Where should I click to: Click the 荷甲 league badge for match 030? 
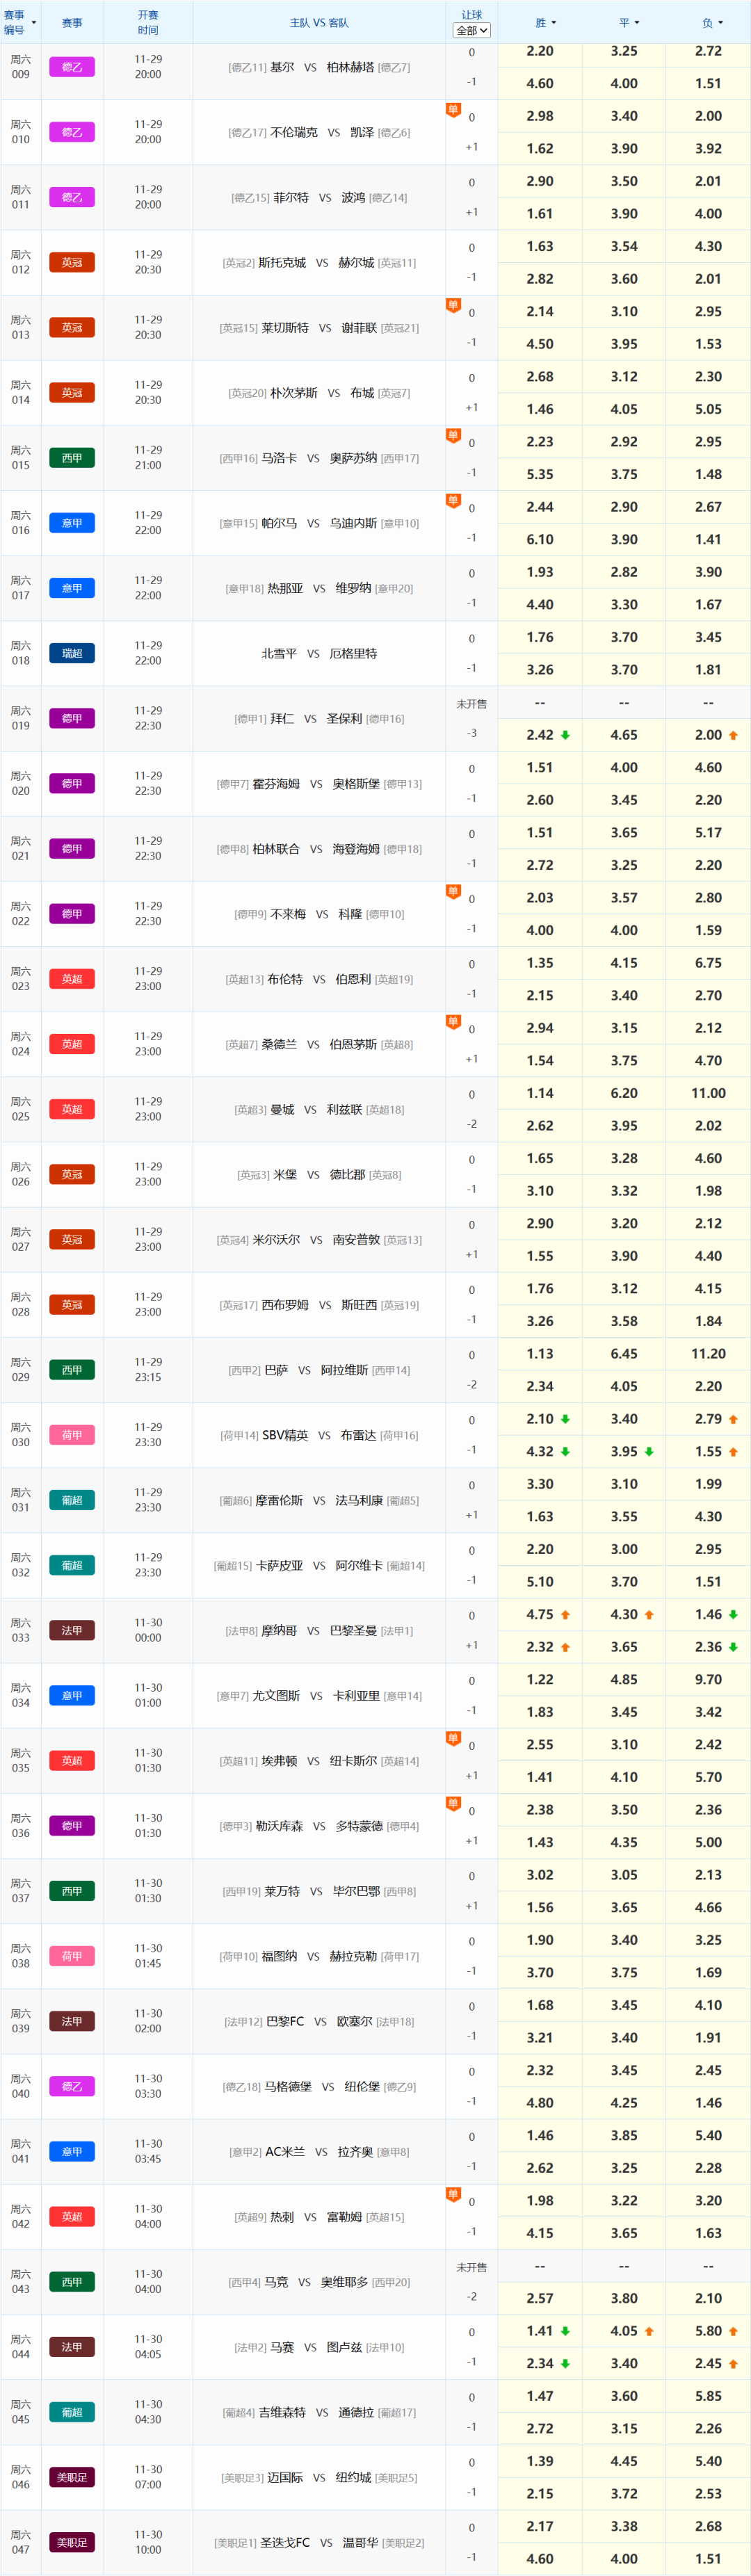(x=72, y=1435)
